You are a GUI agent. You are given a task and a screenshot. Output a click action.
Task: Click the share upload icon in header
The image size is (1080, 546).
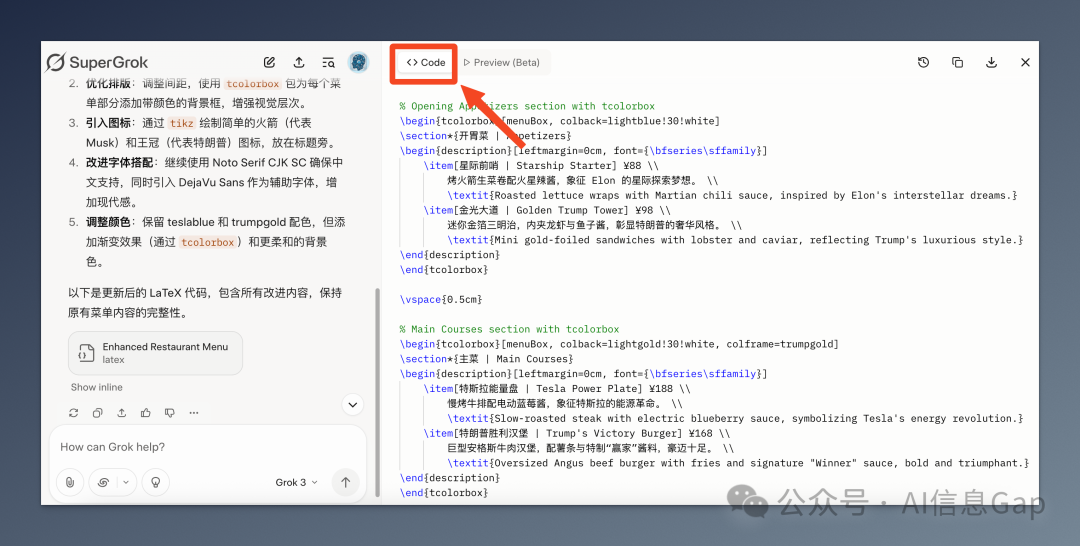point(299,62)
